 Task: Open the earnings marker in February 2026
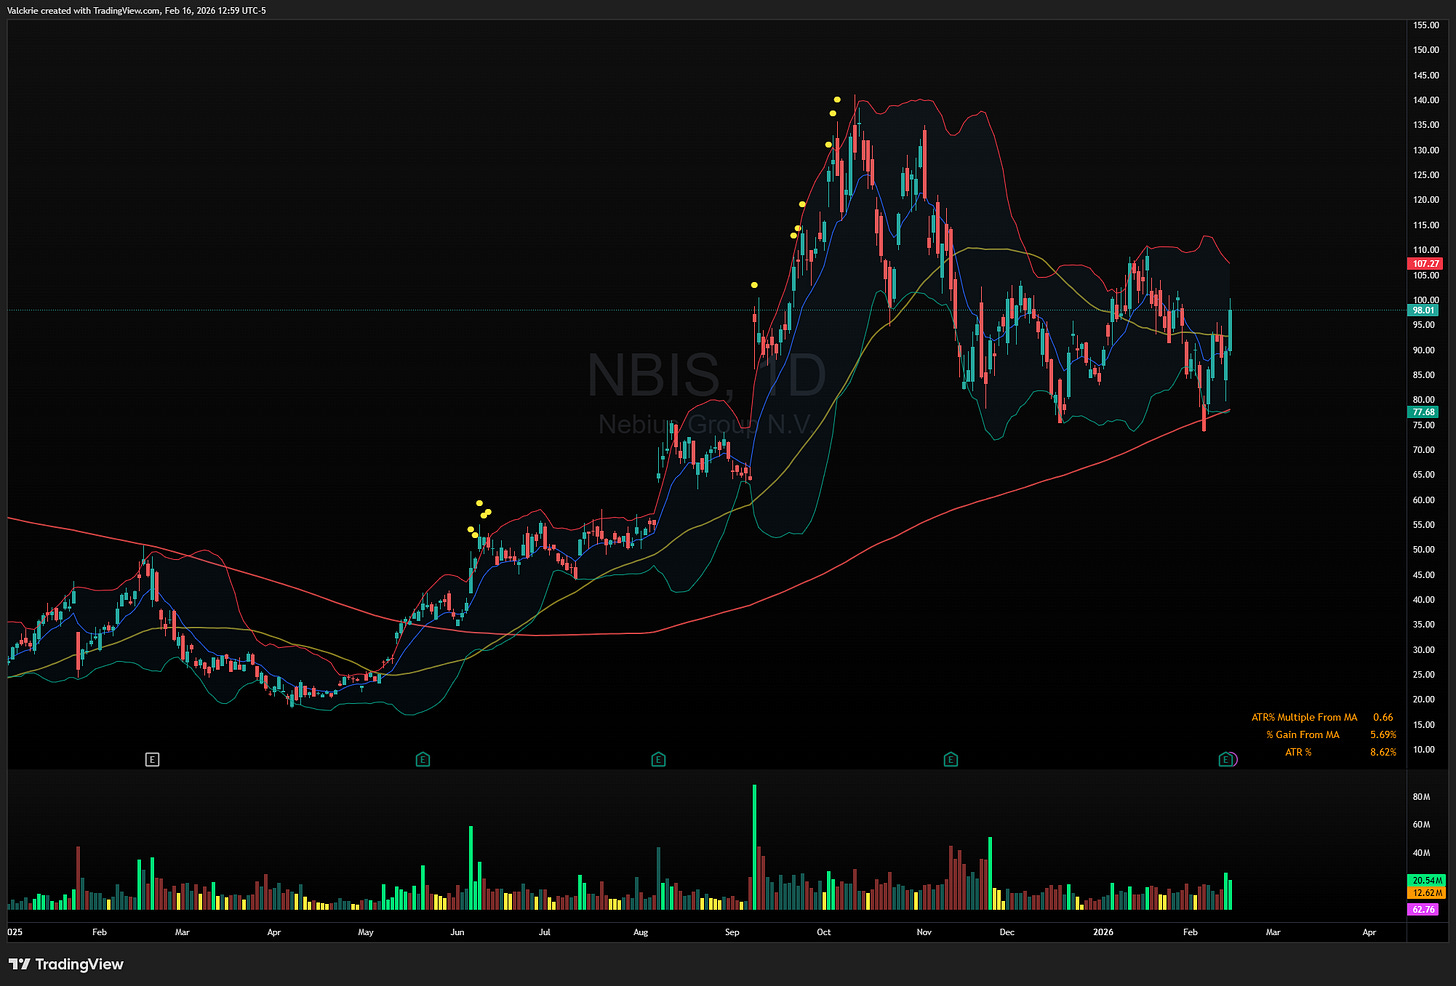tap(1226, 760)
